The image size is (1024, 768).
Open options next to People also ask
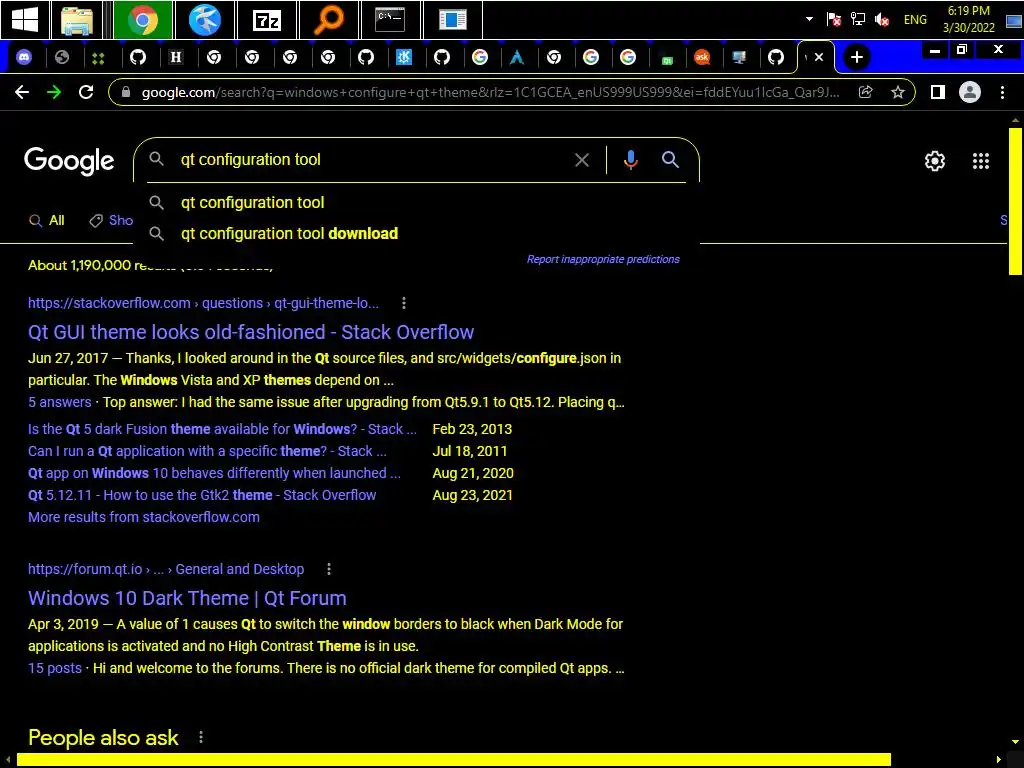click(x=200, y=737)
